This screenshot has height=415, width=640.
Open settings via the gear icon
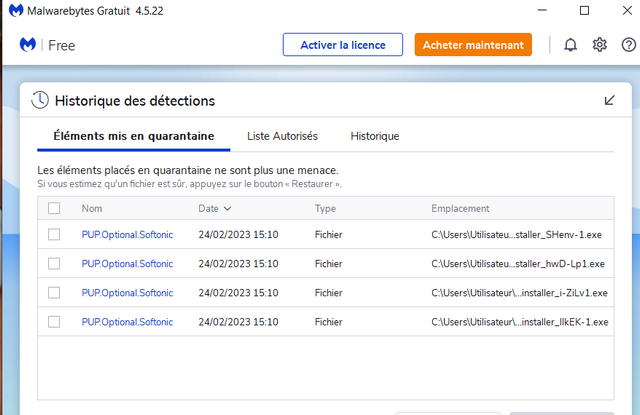click(599, 44)
